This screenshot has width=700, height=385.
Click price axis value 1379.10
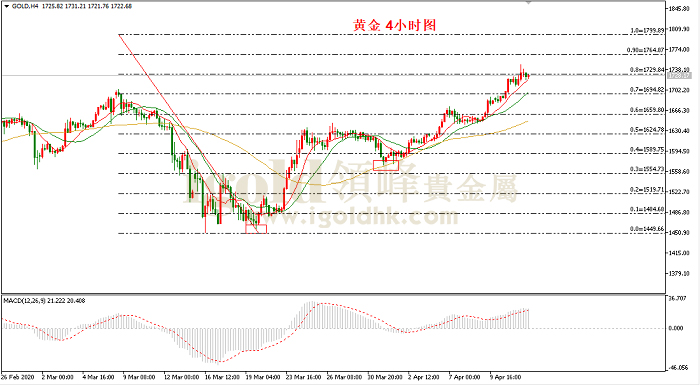[x=679, y=273]
